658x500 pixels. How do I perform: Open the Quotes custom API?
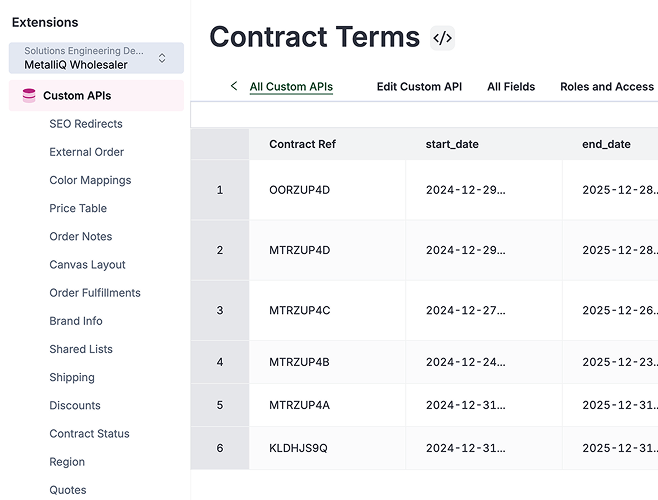68,490
